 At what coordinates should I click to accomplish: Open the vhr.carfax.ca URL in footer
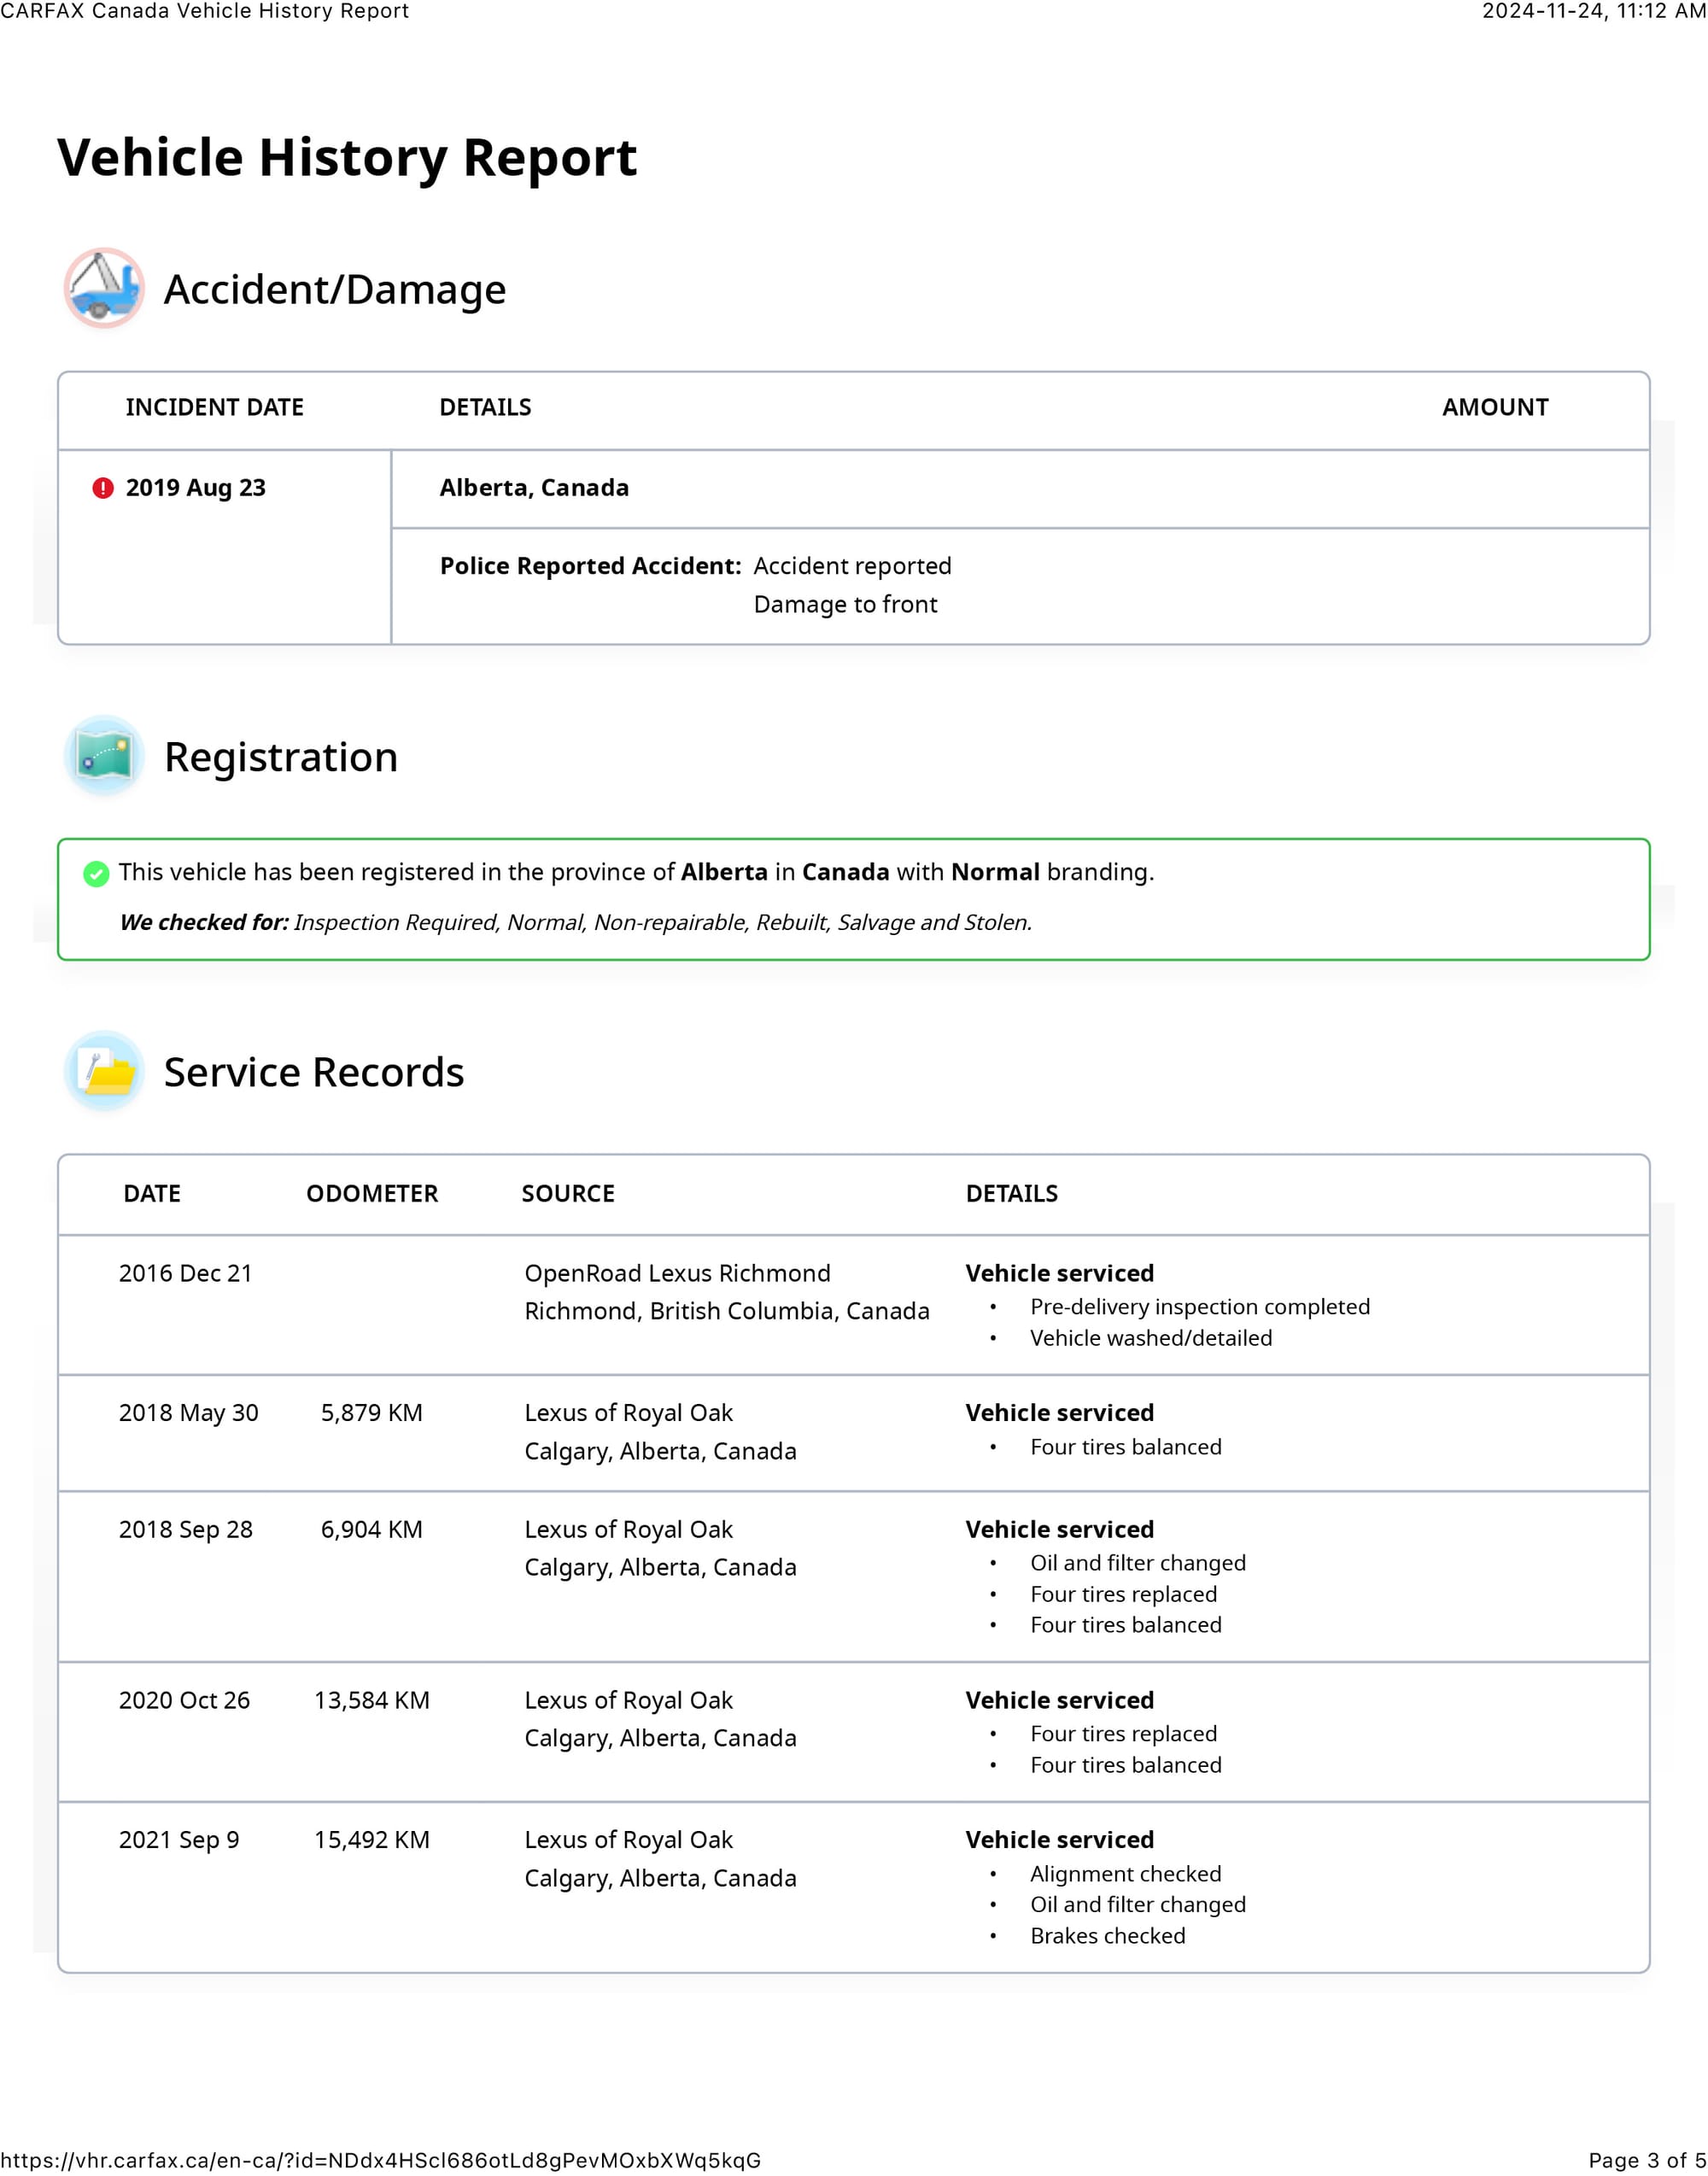[x=381, y=2160]
